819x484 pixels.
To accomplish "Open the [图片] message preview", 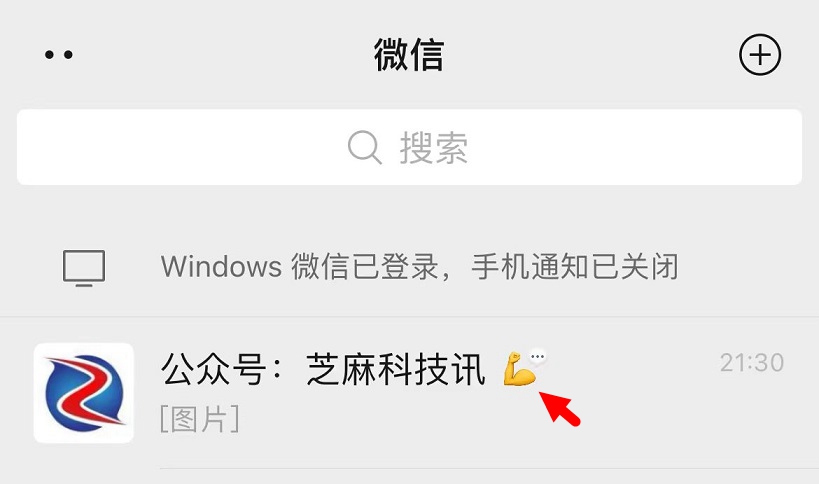I will pyautogui.click(x=200, y=419).
